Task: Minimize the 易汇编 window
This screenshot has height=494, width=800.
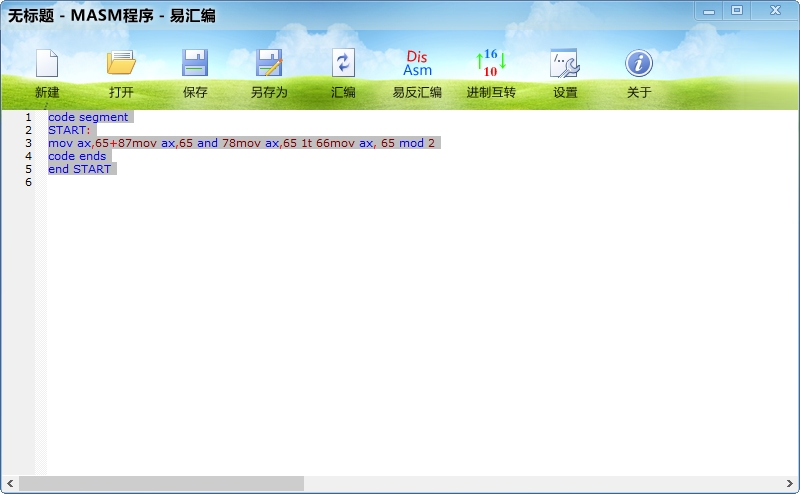Action: [709, 11]
